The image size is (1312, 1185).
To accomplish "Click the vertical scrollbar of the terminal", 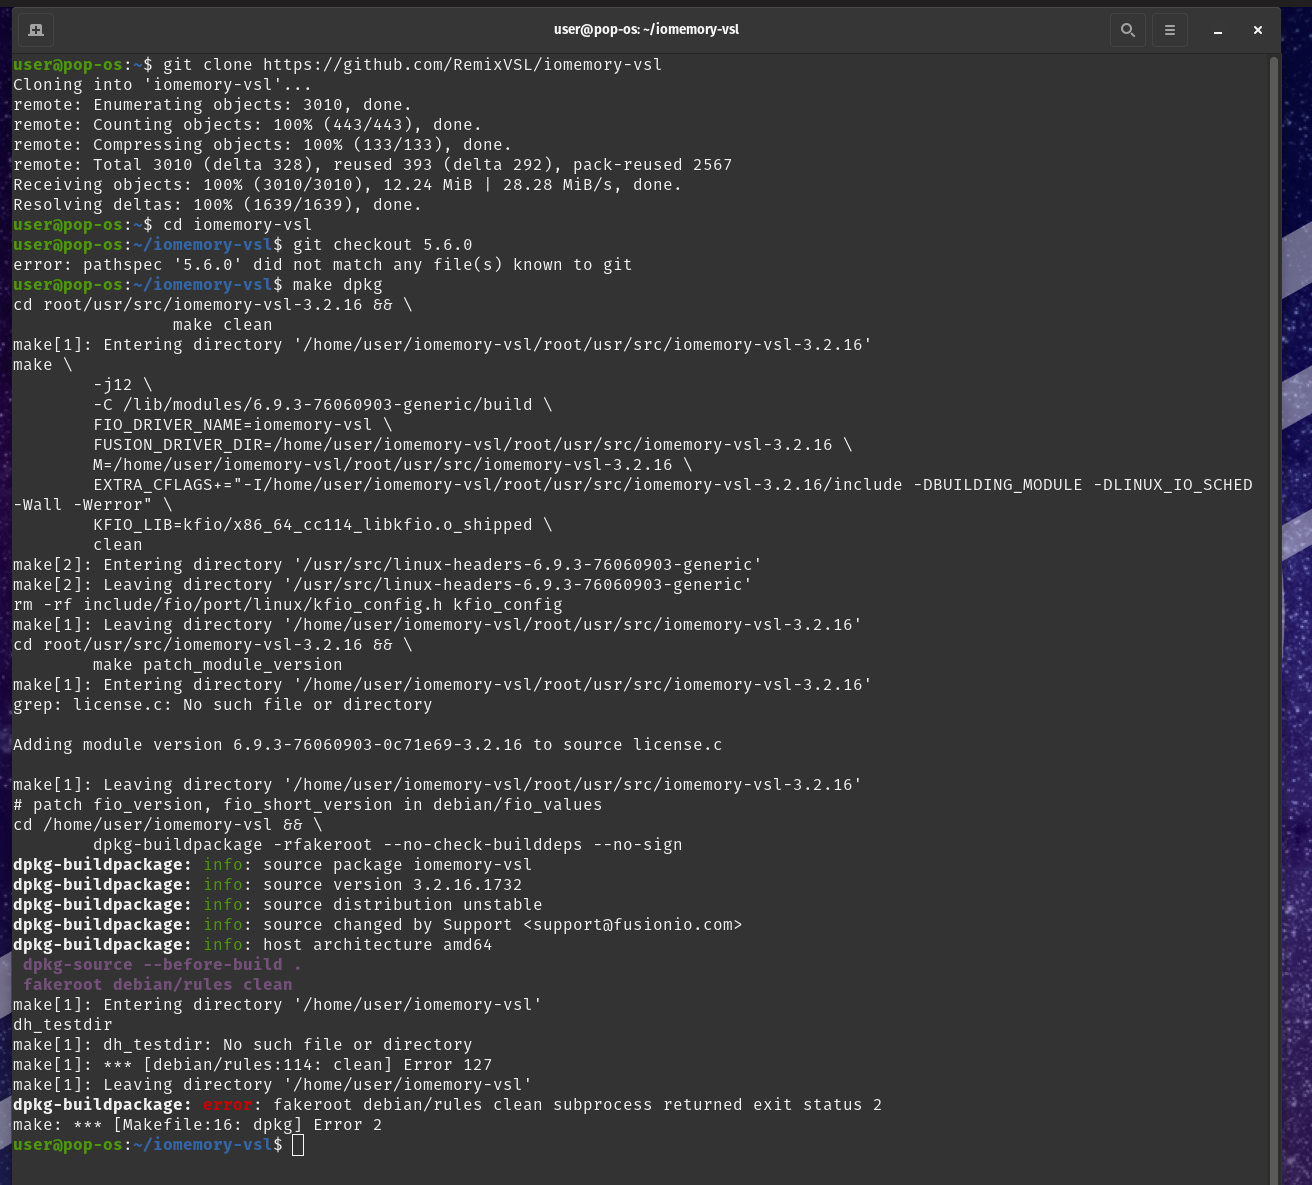I will point(1273,600).
